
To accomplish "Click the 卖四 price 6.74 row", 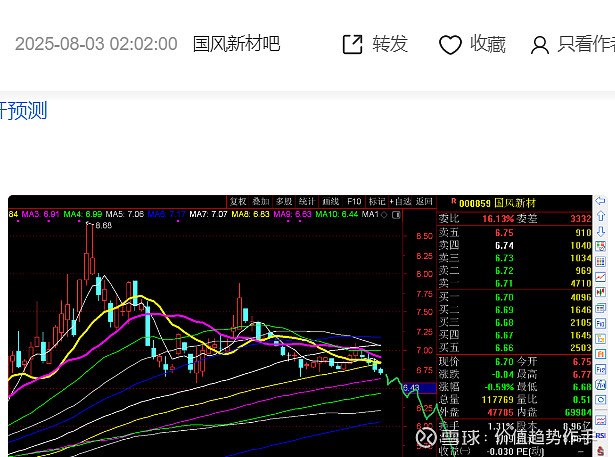I will 515,246.
